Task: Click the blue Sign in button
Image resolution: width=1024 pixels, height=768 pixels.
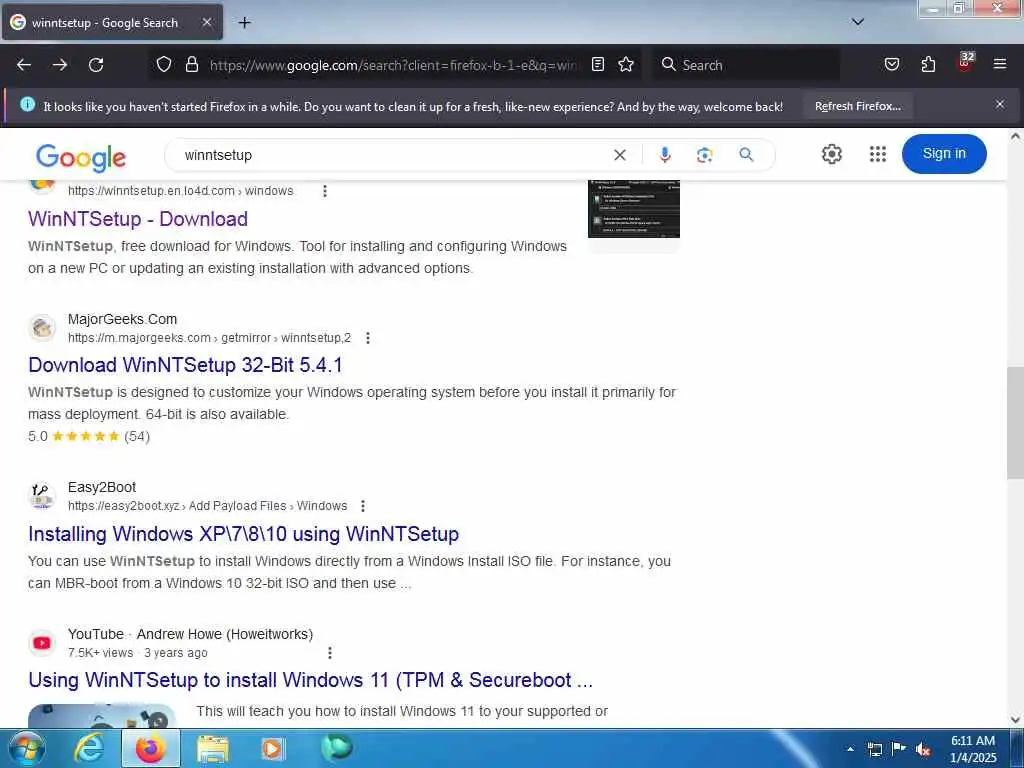Action: (x=944, y=153)
